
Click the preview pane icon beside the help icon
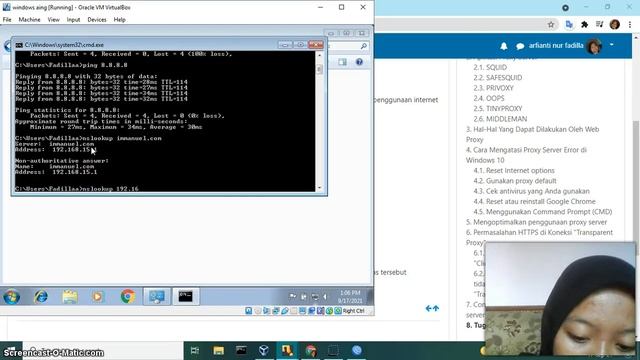[342, 62]
